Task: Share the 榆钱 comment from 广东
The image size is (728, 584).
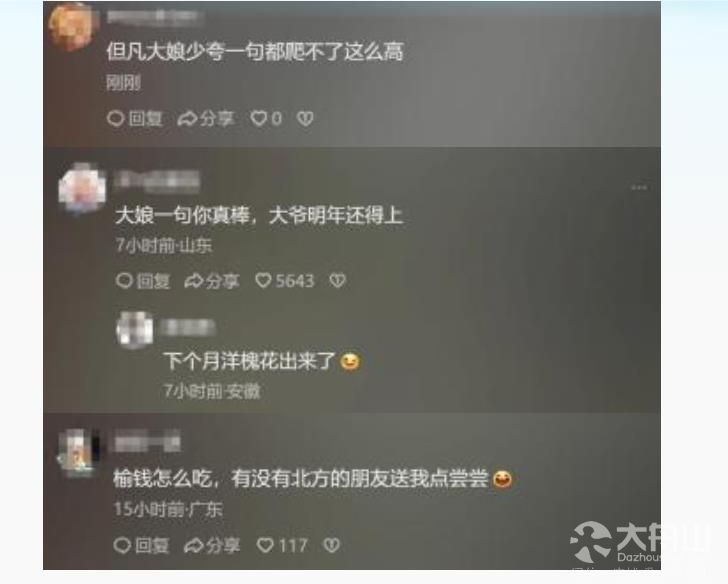Action: coord(212,545)
